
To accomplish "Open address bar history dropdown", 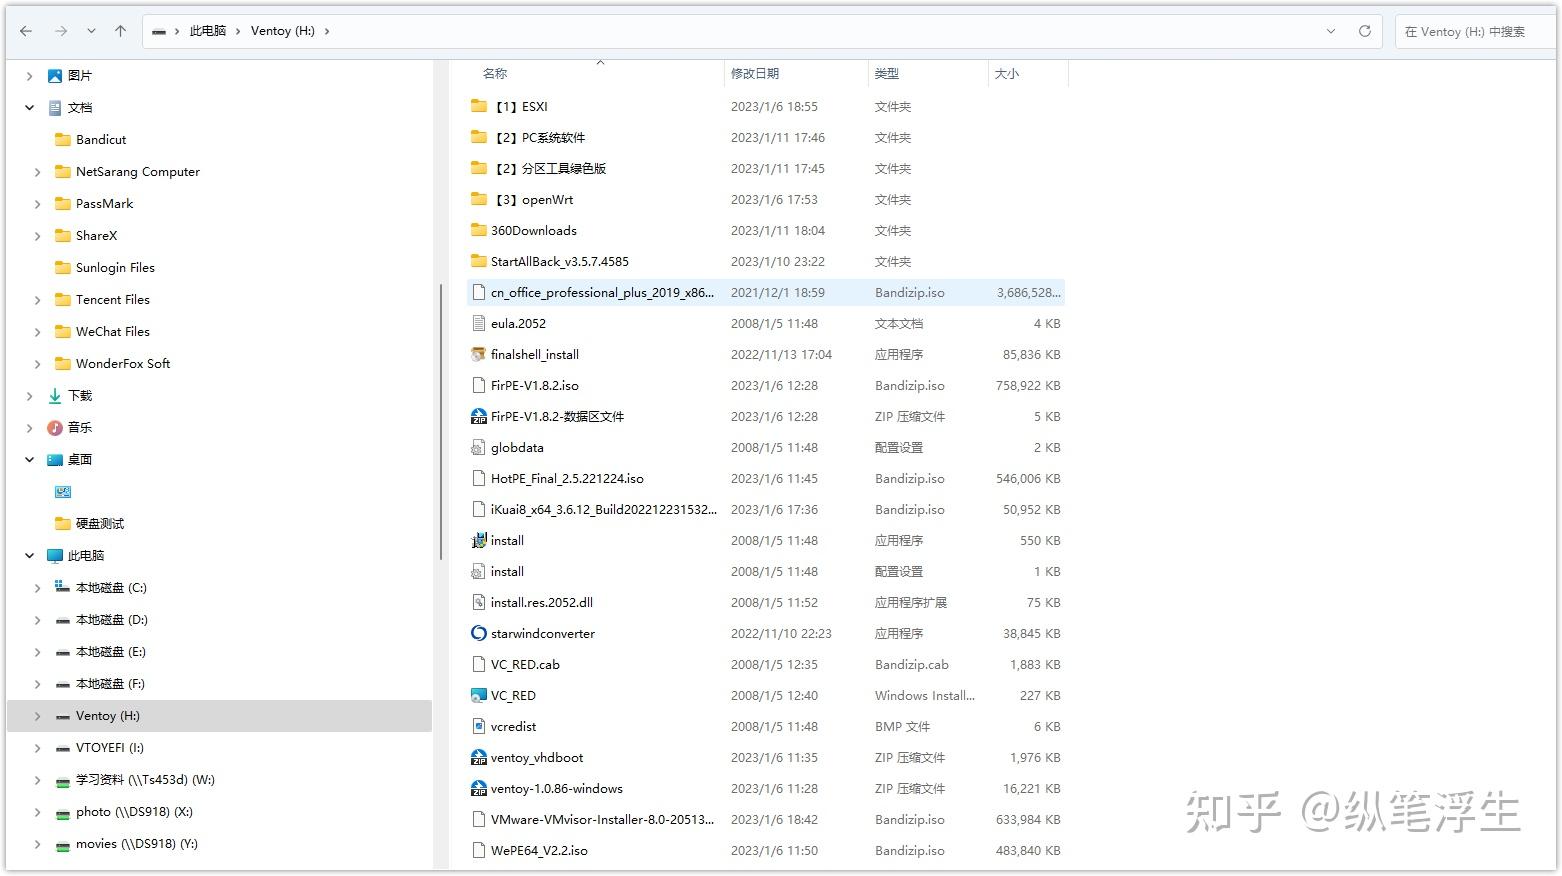I will pos(1331,31).
